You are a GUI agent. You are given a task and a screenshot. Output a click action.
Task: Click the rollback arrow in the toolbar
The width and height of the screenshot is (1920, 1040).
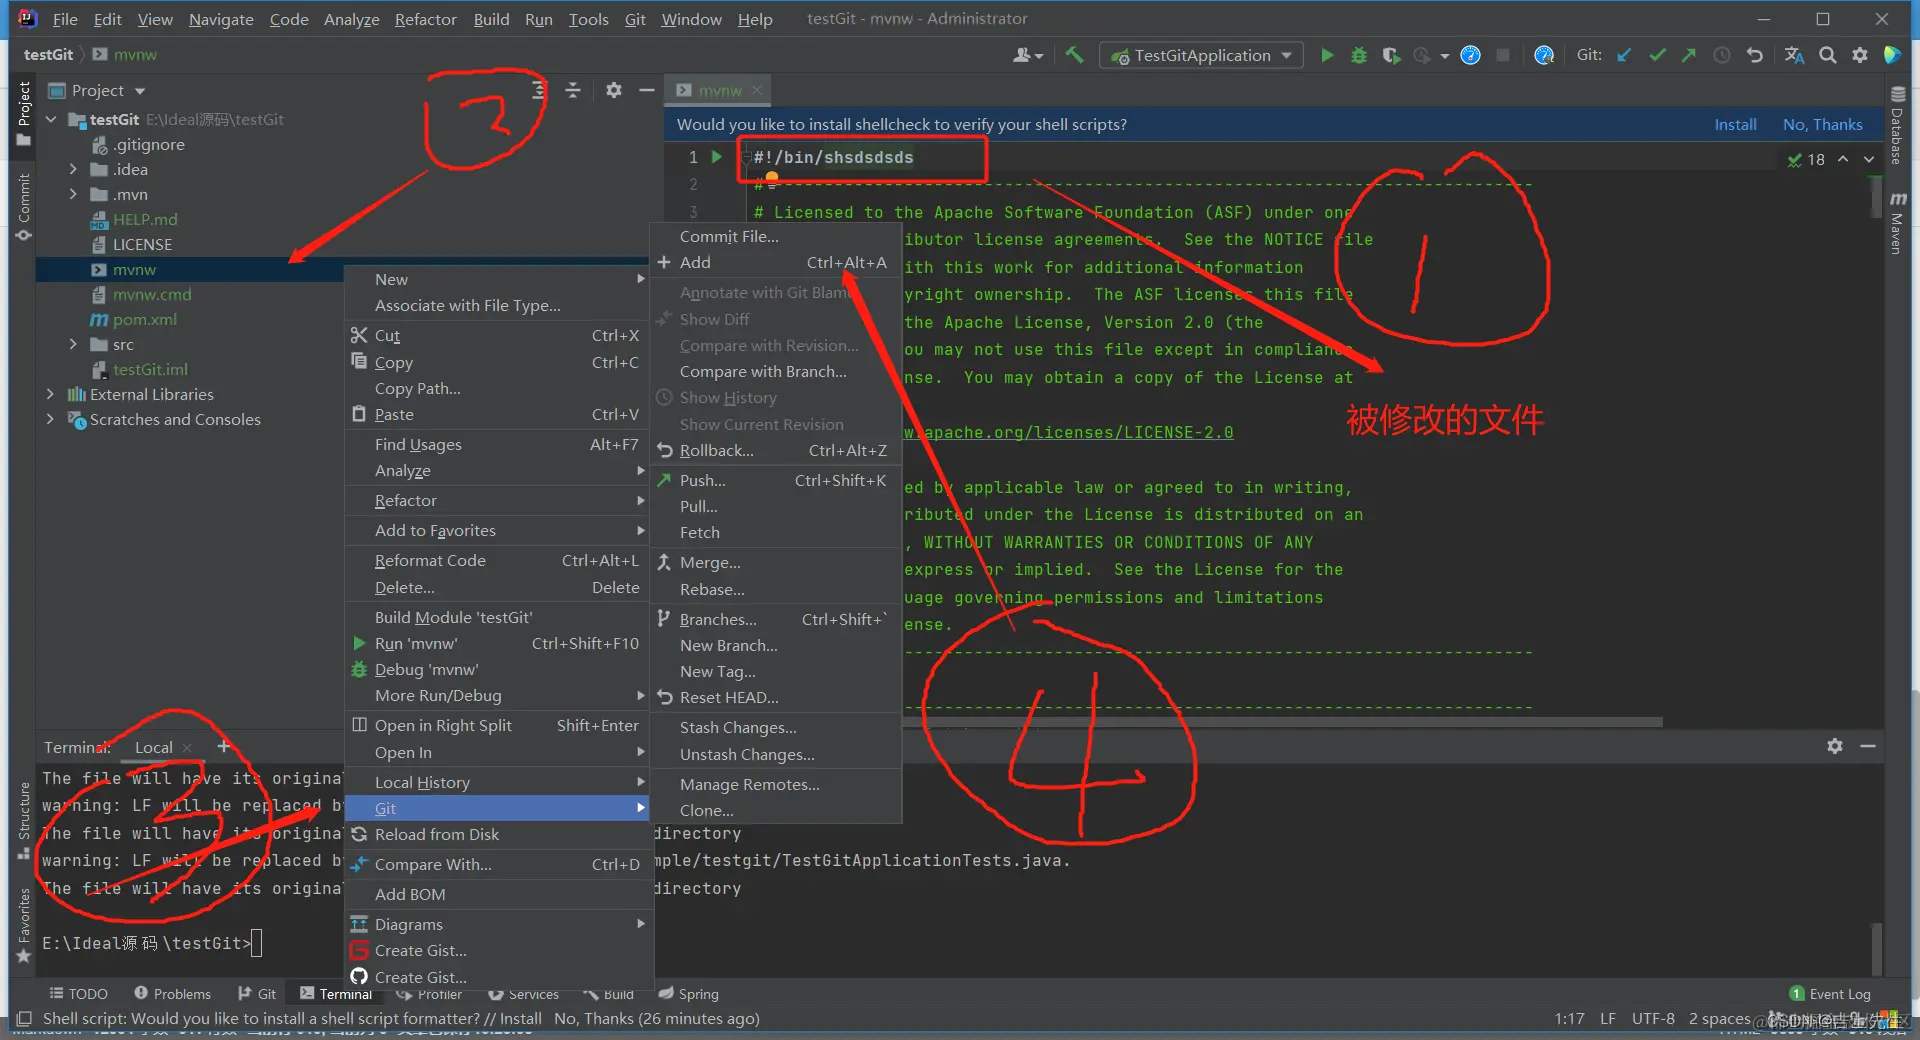[1755, 55]
